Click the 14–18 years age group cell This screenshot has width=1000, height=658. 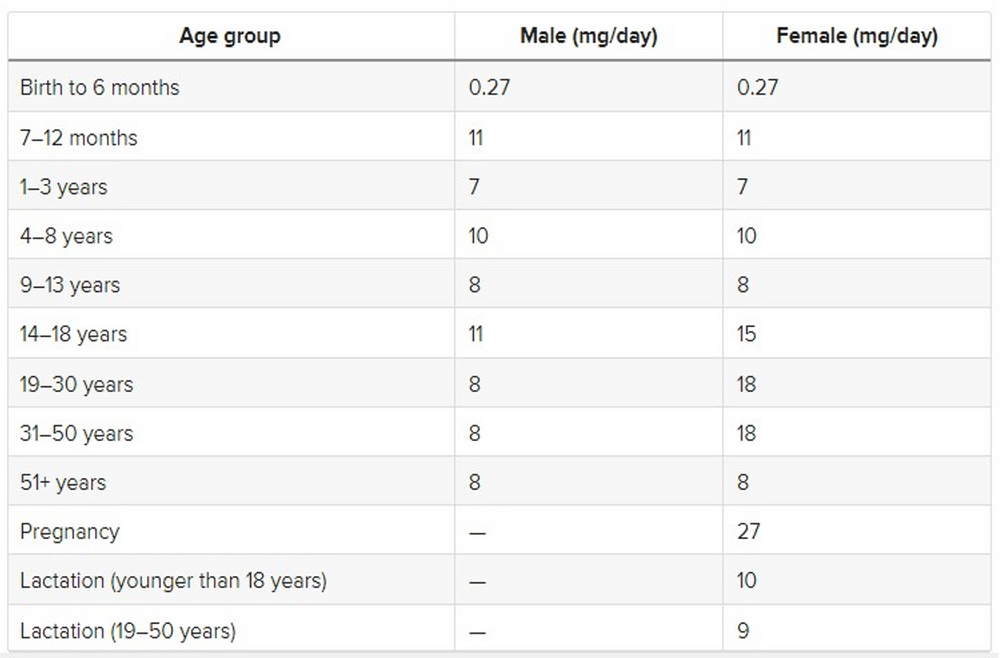(73, 334)
